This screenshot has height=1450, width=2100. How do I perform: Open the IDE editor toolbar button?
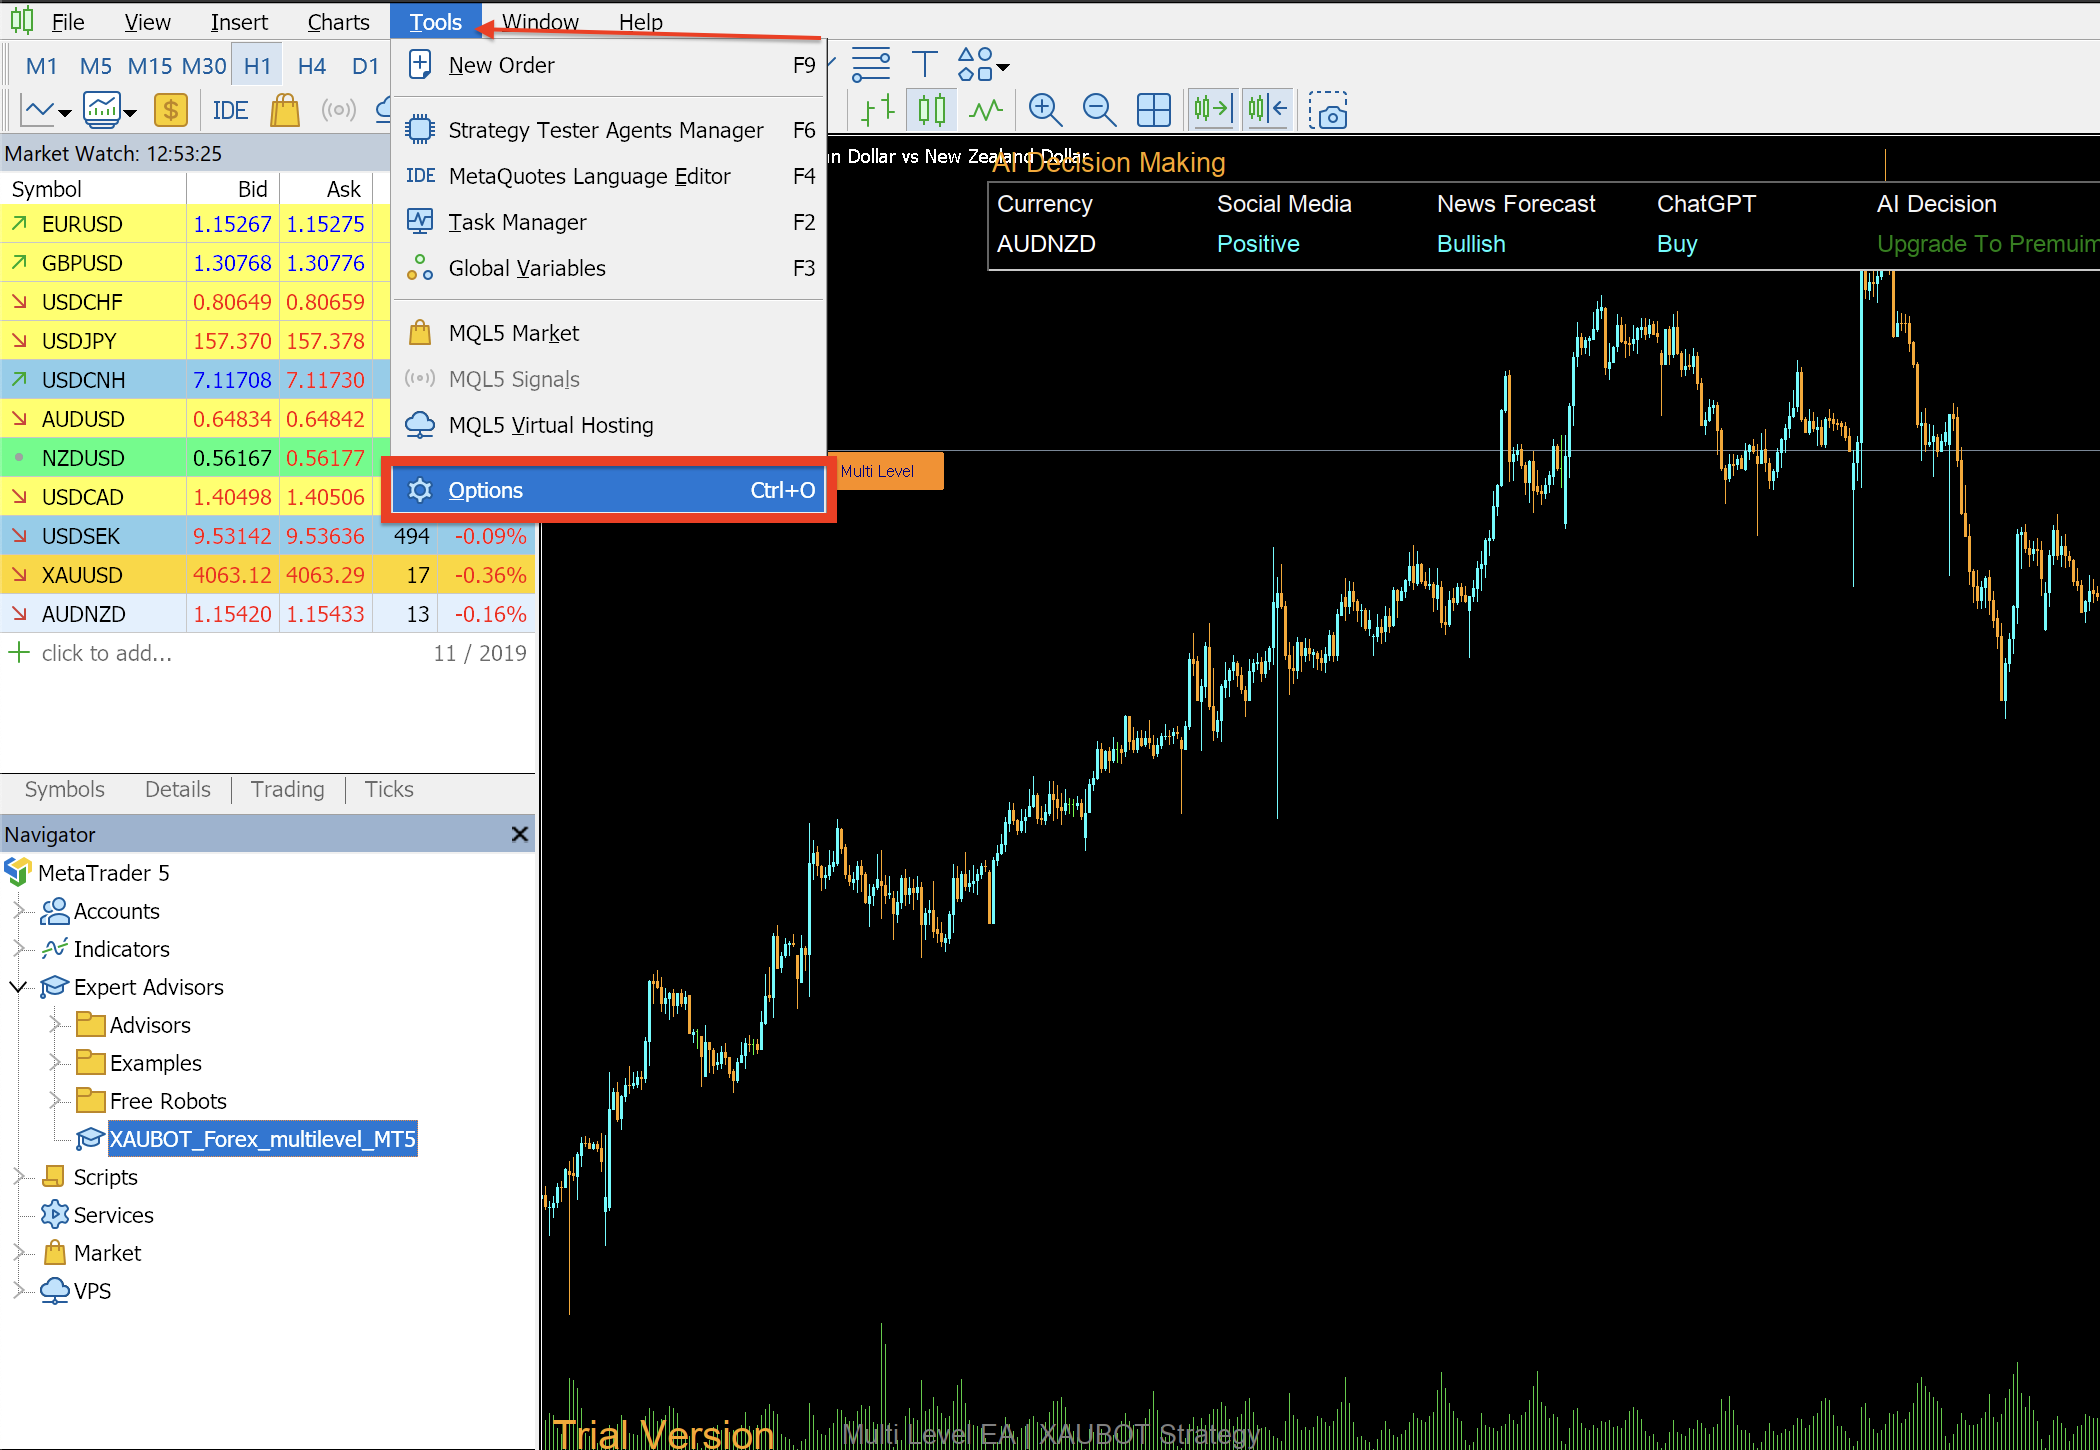(230, 110)
